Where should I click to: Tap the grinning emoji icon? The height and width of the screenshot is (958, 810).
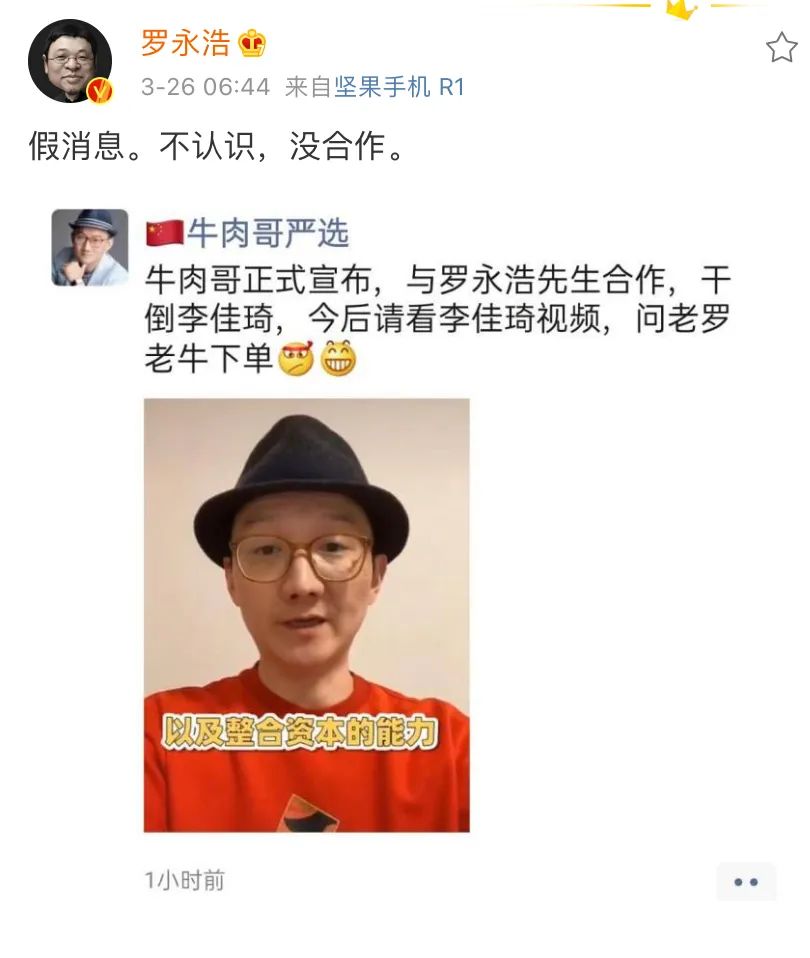[338, 358]
